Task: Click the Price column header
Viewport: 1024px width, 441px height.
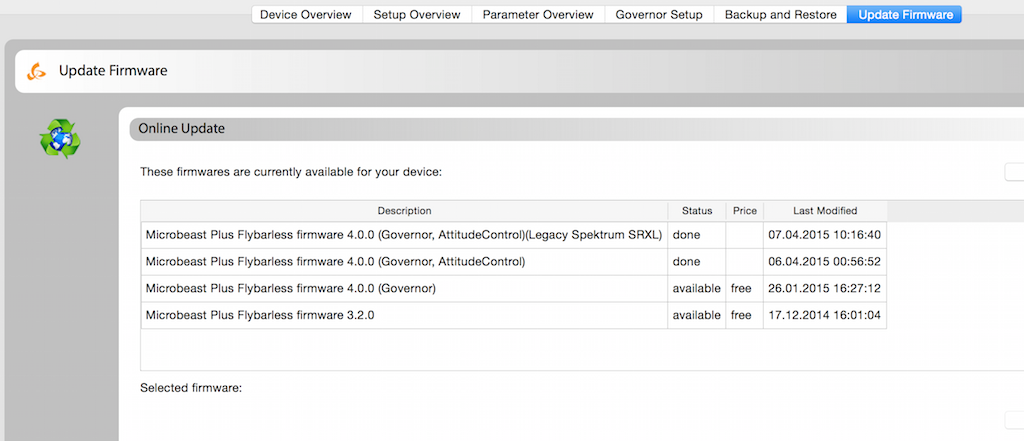Action: point(744,211)
